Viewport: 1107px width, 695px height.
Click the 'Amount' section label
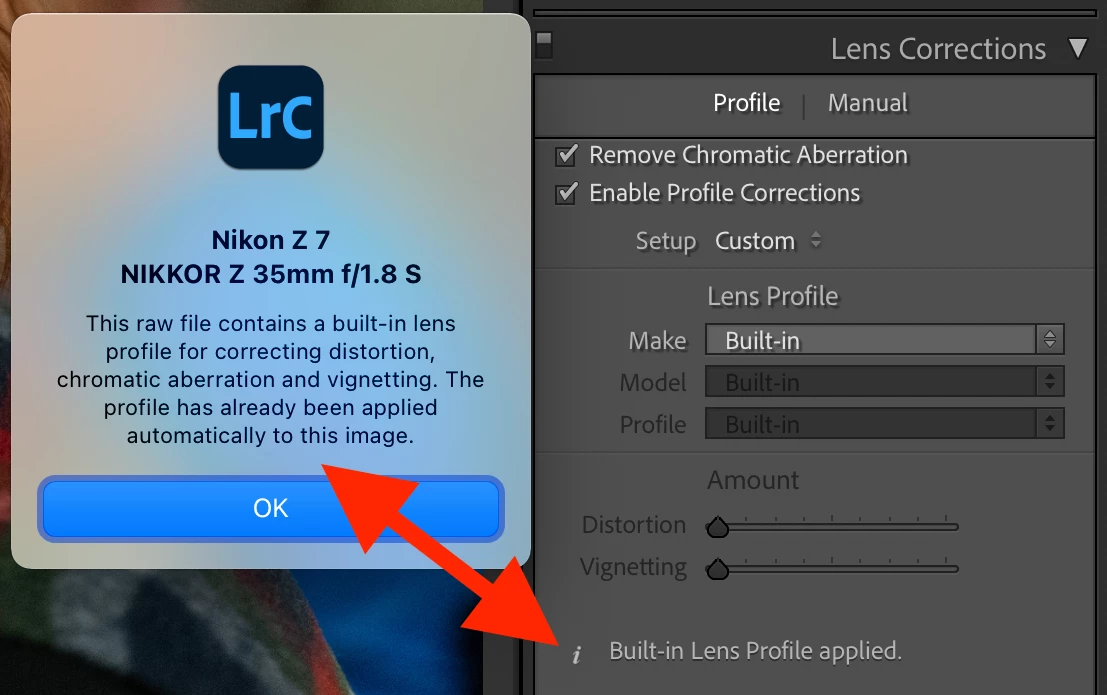tap(753, 480)
